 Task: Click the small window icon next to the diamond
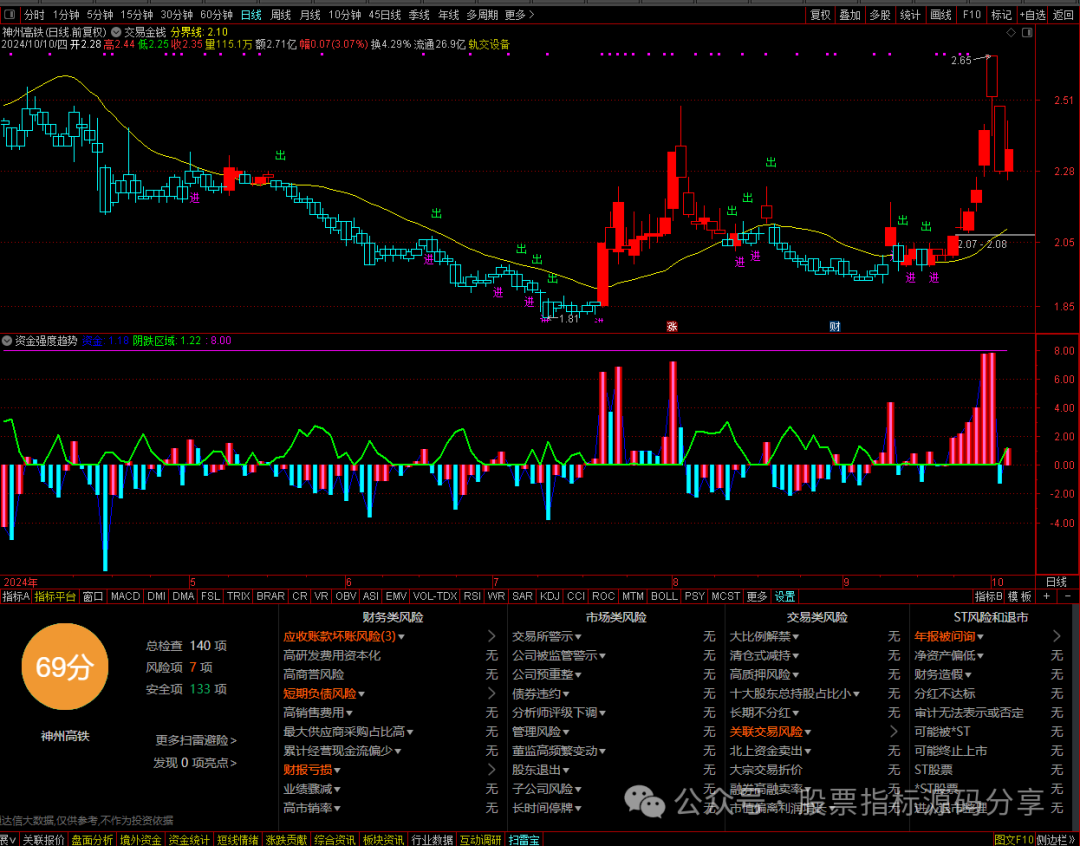tap(1028, 32)
